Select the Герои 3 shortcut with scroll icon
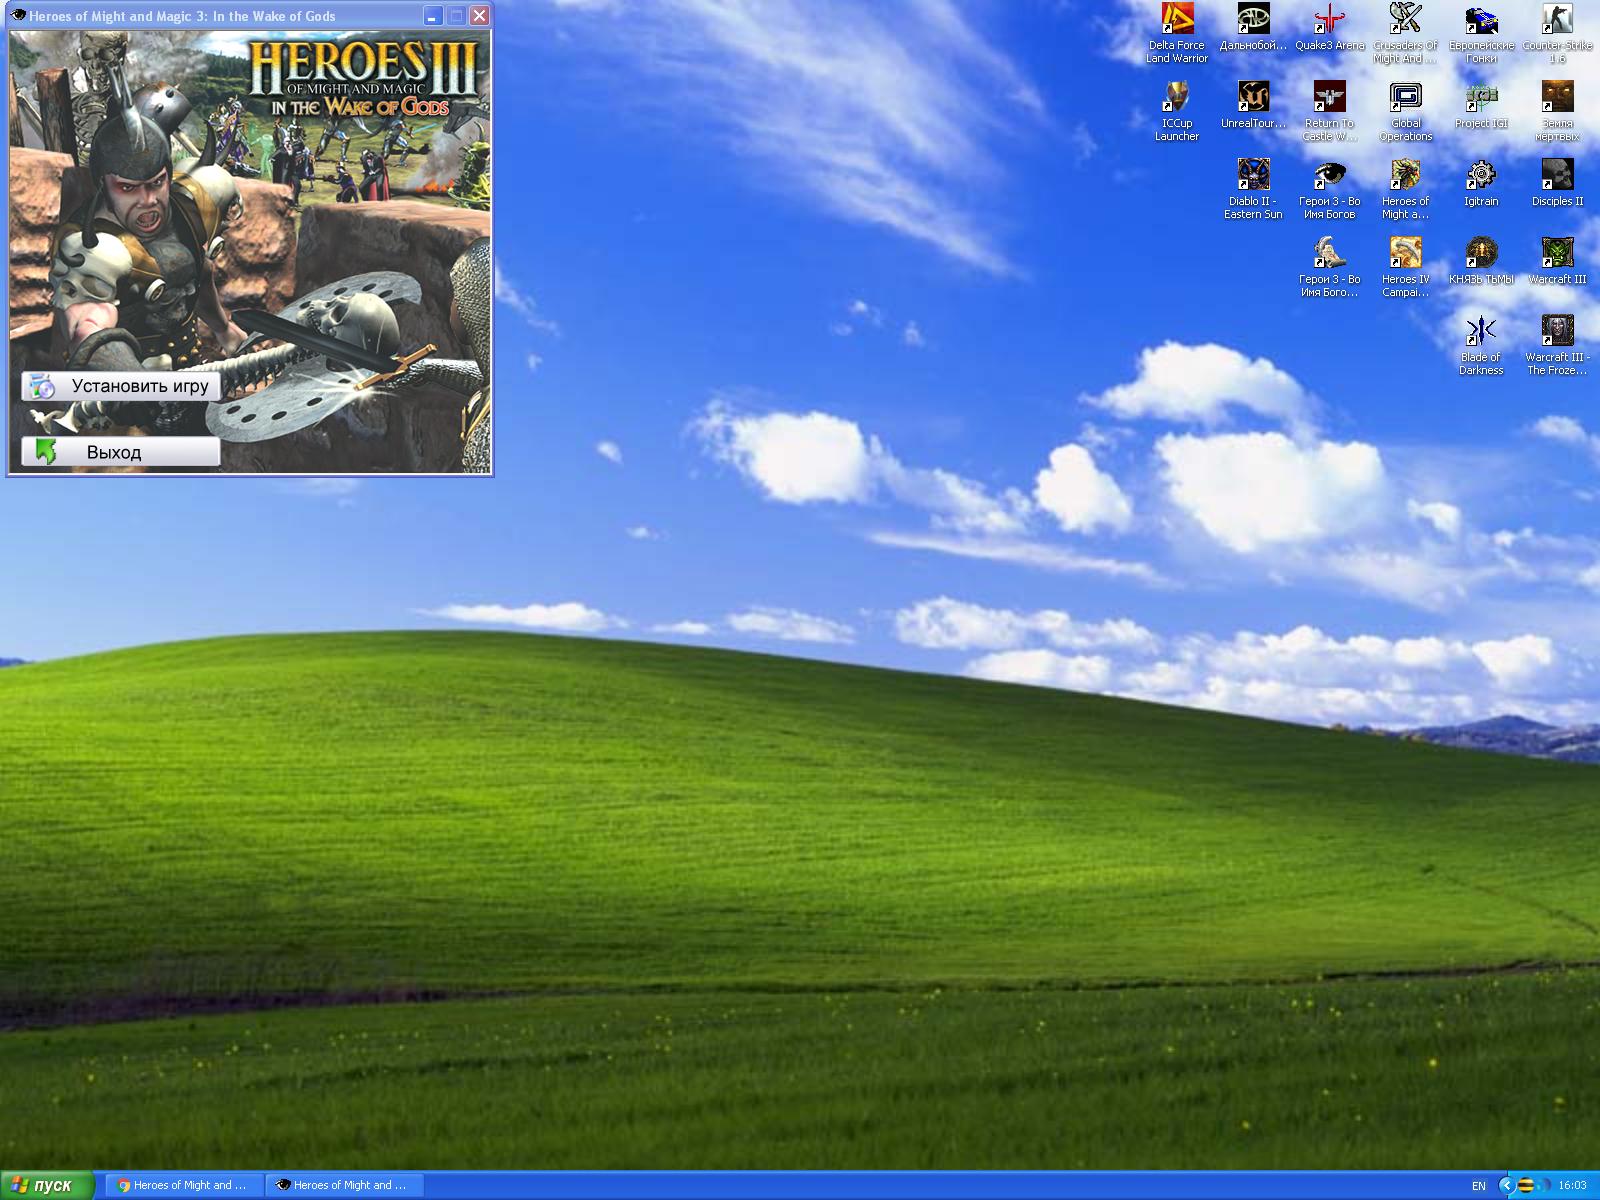 1329,267
